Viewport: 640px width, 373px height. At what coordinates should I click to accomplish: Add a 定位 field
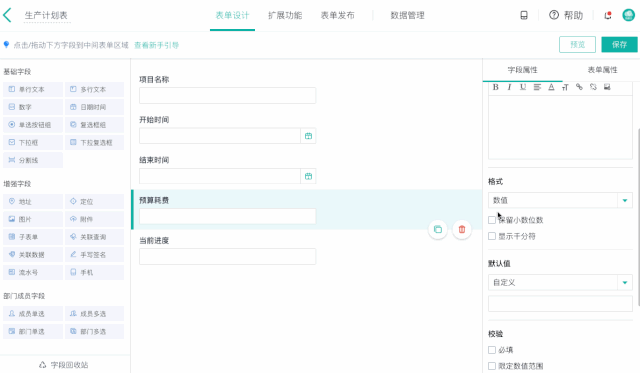pos(94,202)
